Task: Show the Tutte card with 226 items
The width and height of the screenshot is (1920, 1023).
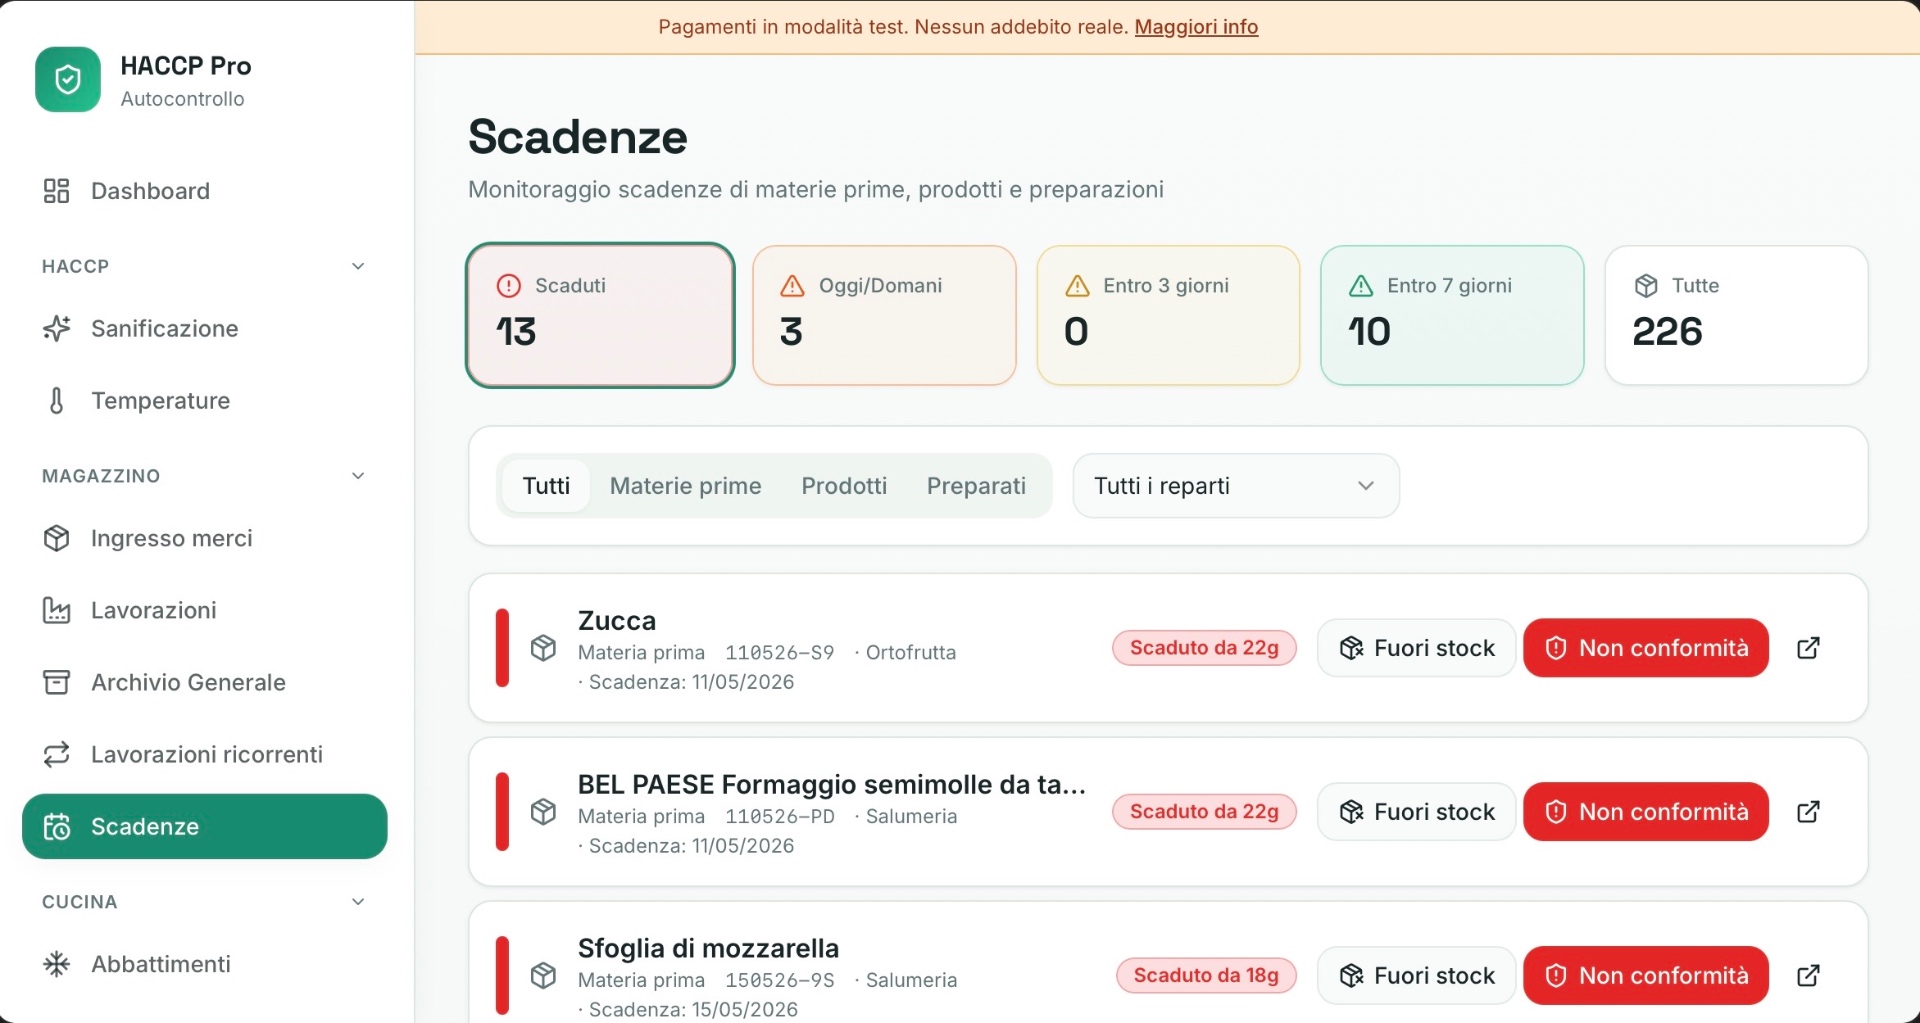Action: coord(1736,315)
